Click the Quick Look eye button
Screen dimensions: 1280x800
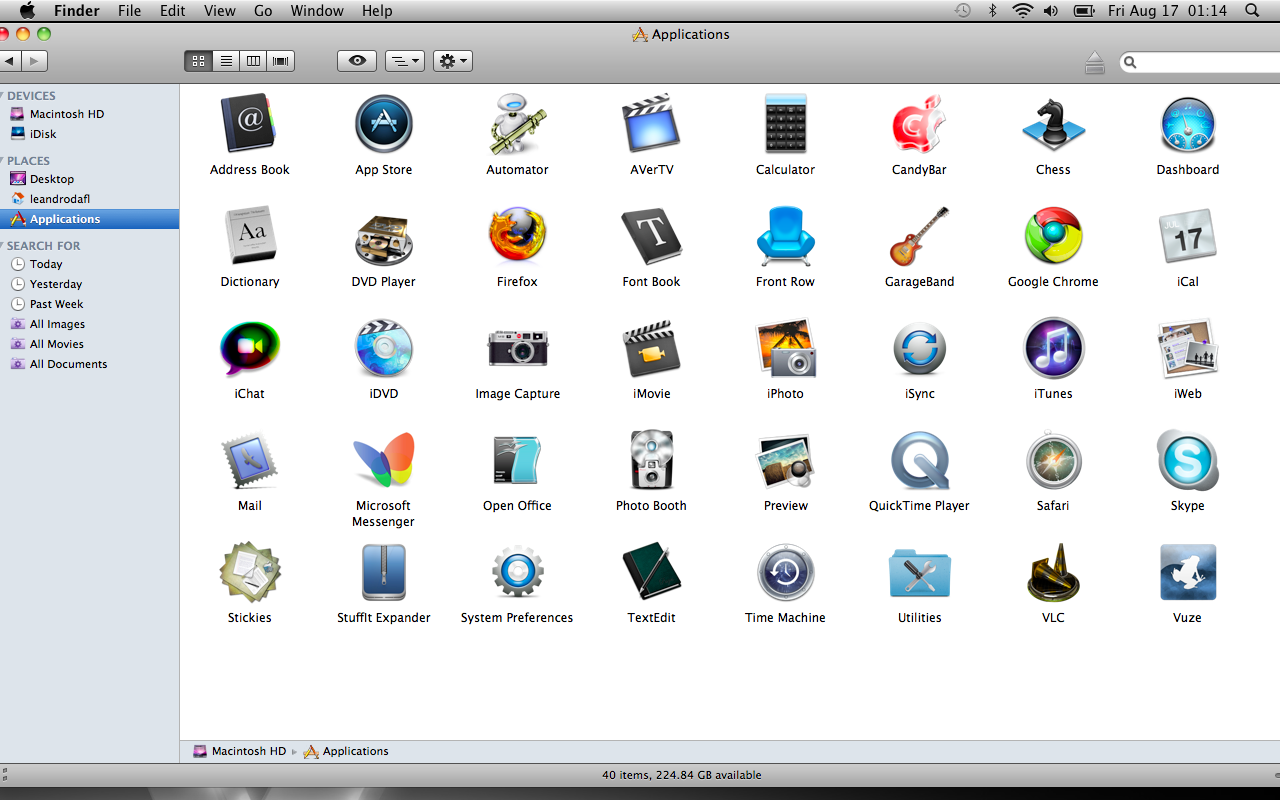click(357, 61)
